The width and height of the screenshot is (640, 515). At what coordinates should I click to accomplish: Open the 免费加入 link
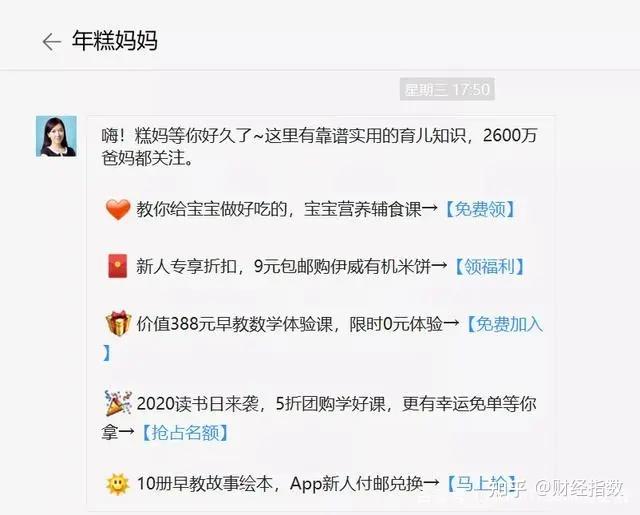tap(505, 324)
